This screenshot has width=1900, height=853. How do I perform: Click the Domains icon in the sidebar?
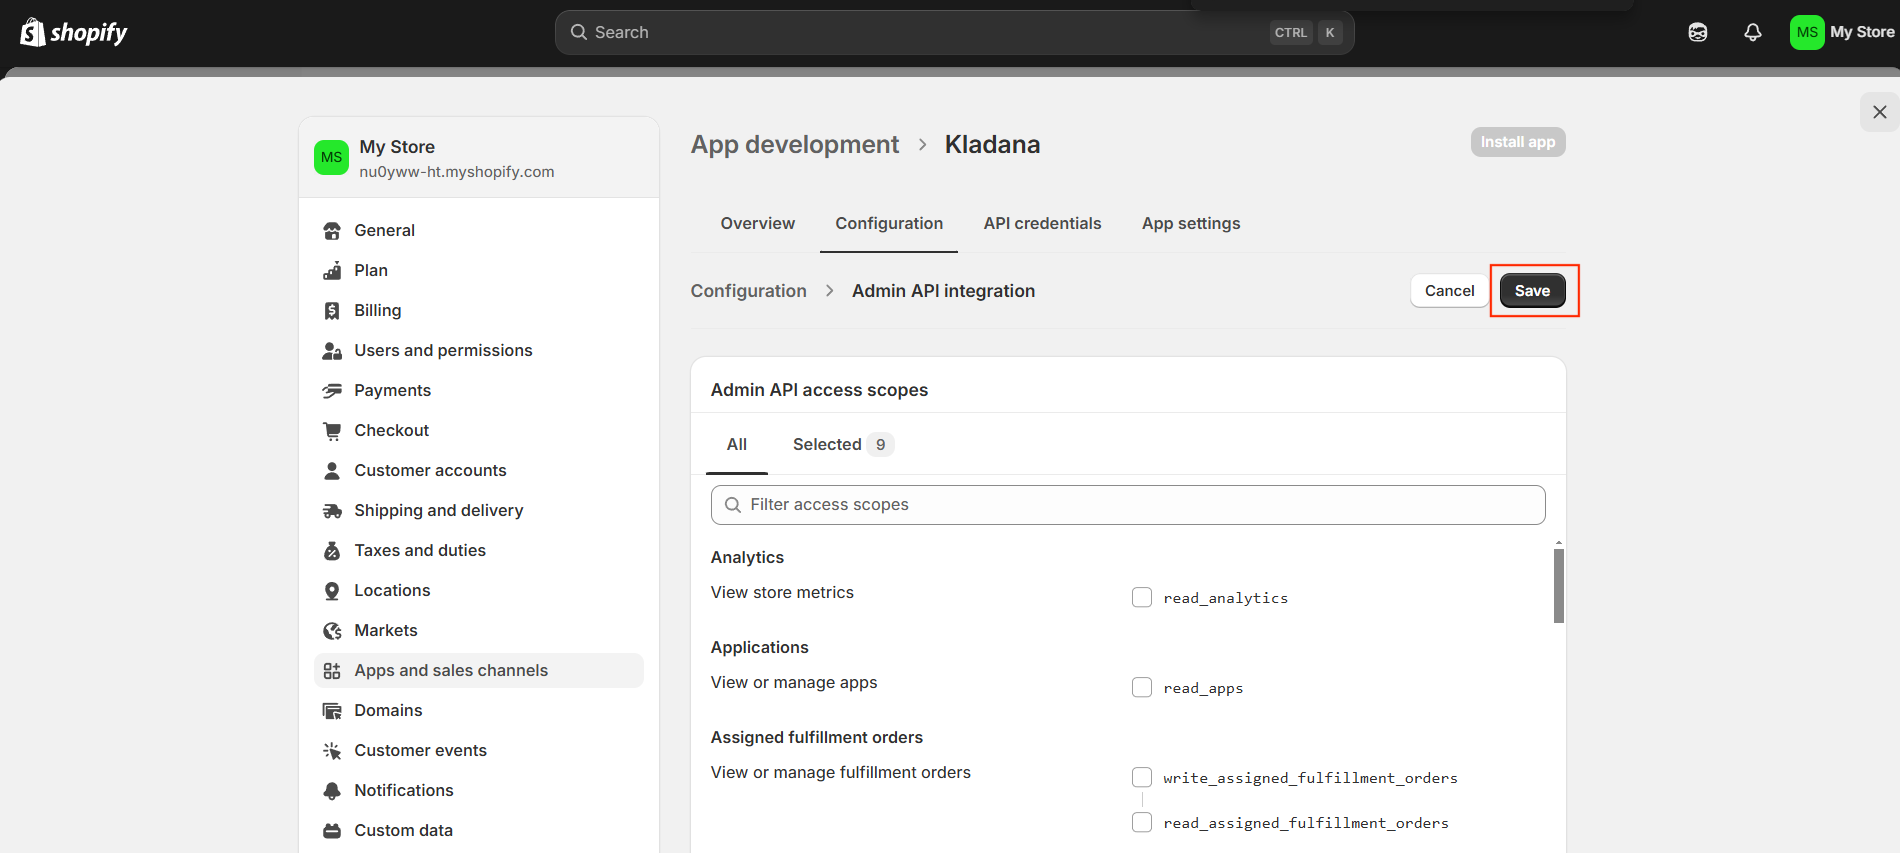pos(332,711)
